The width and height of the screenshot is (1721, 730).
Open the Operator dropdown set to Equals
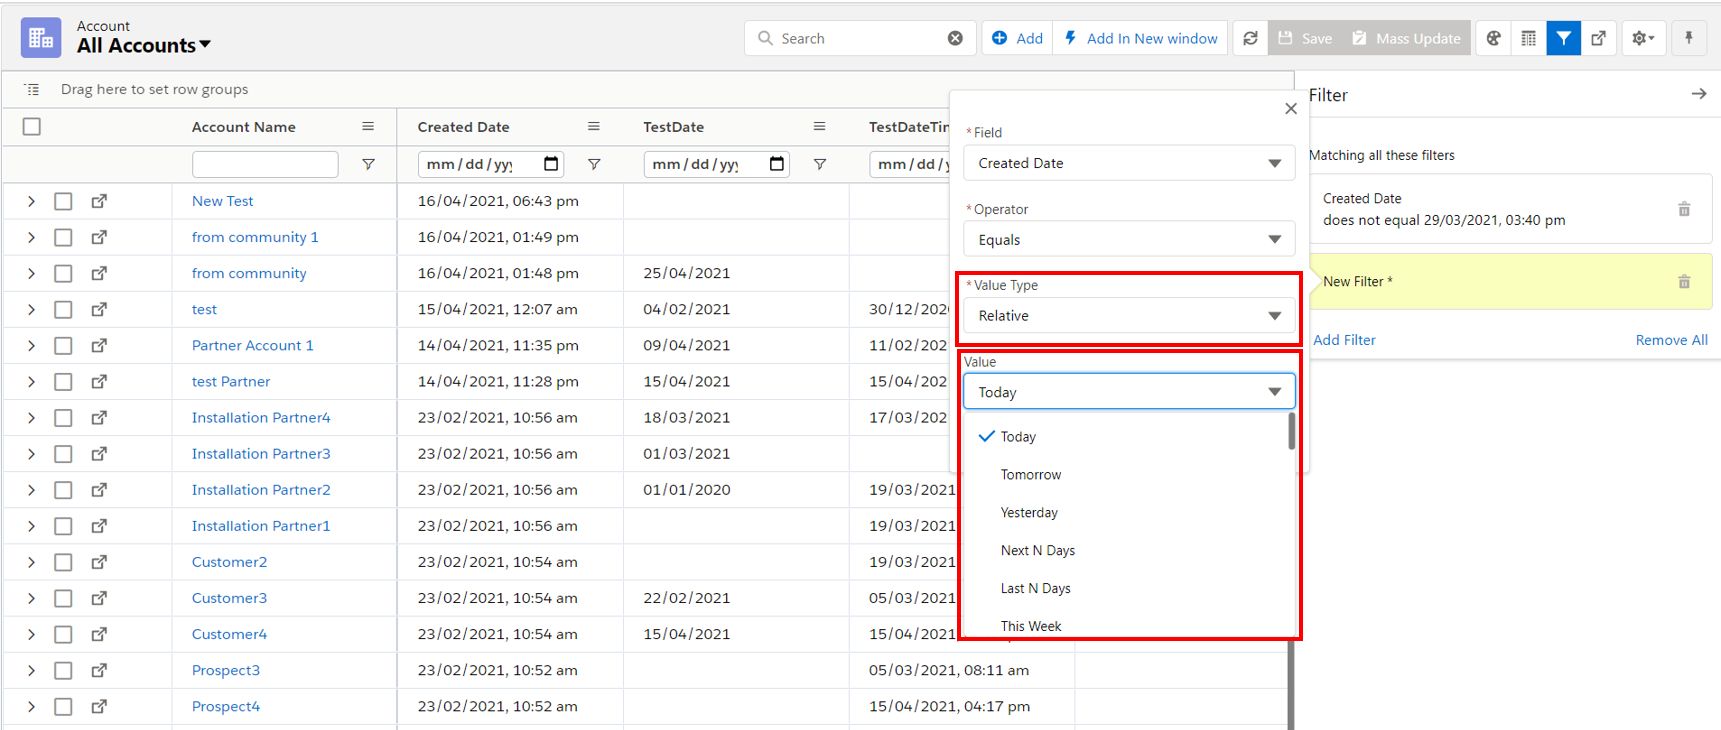coord(1128,240)
